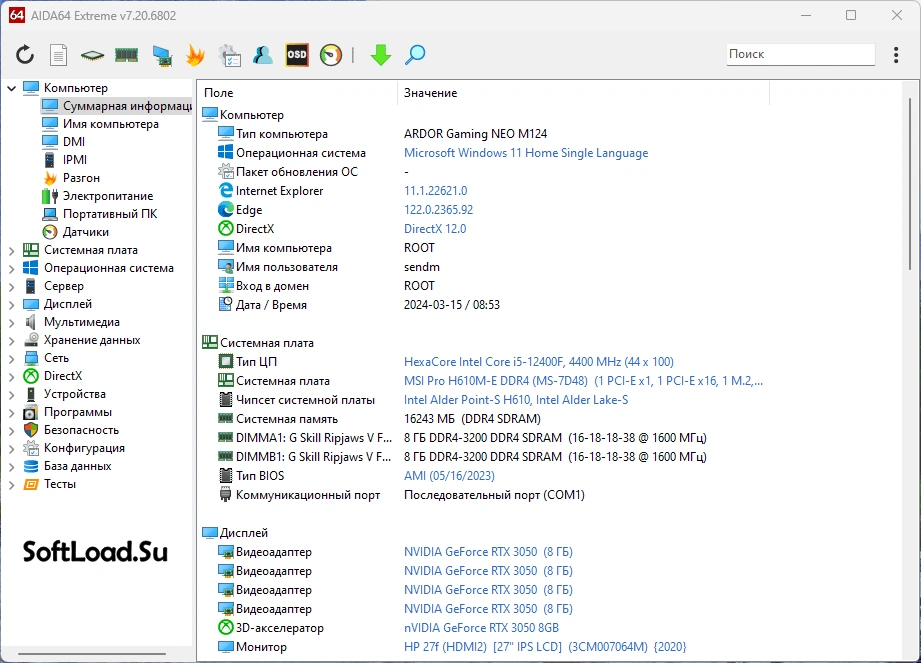This screenshot has height=663, width=921.
Task: Expand the Сервер tree node
Action: tap(11, 287)
